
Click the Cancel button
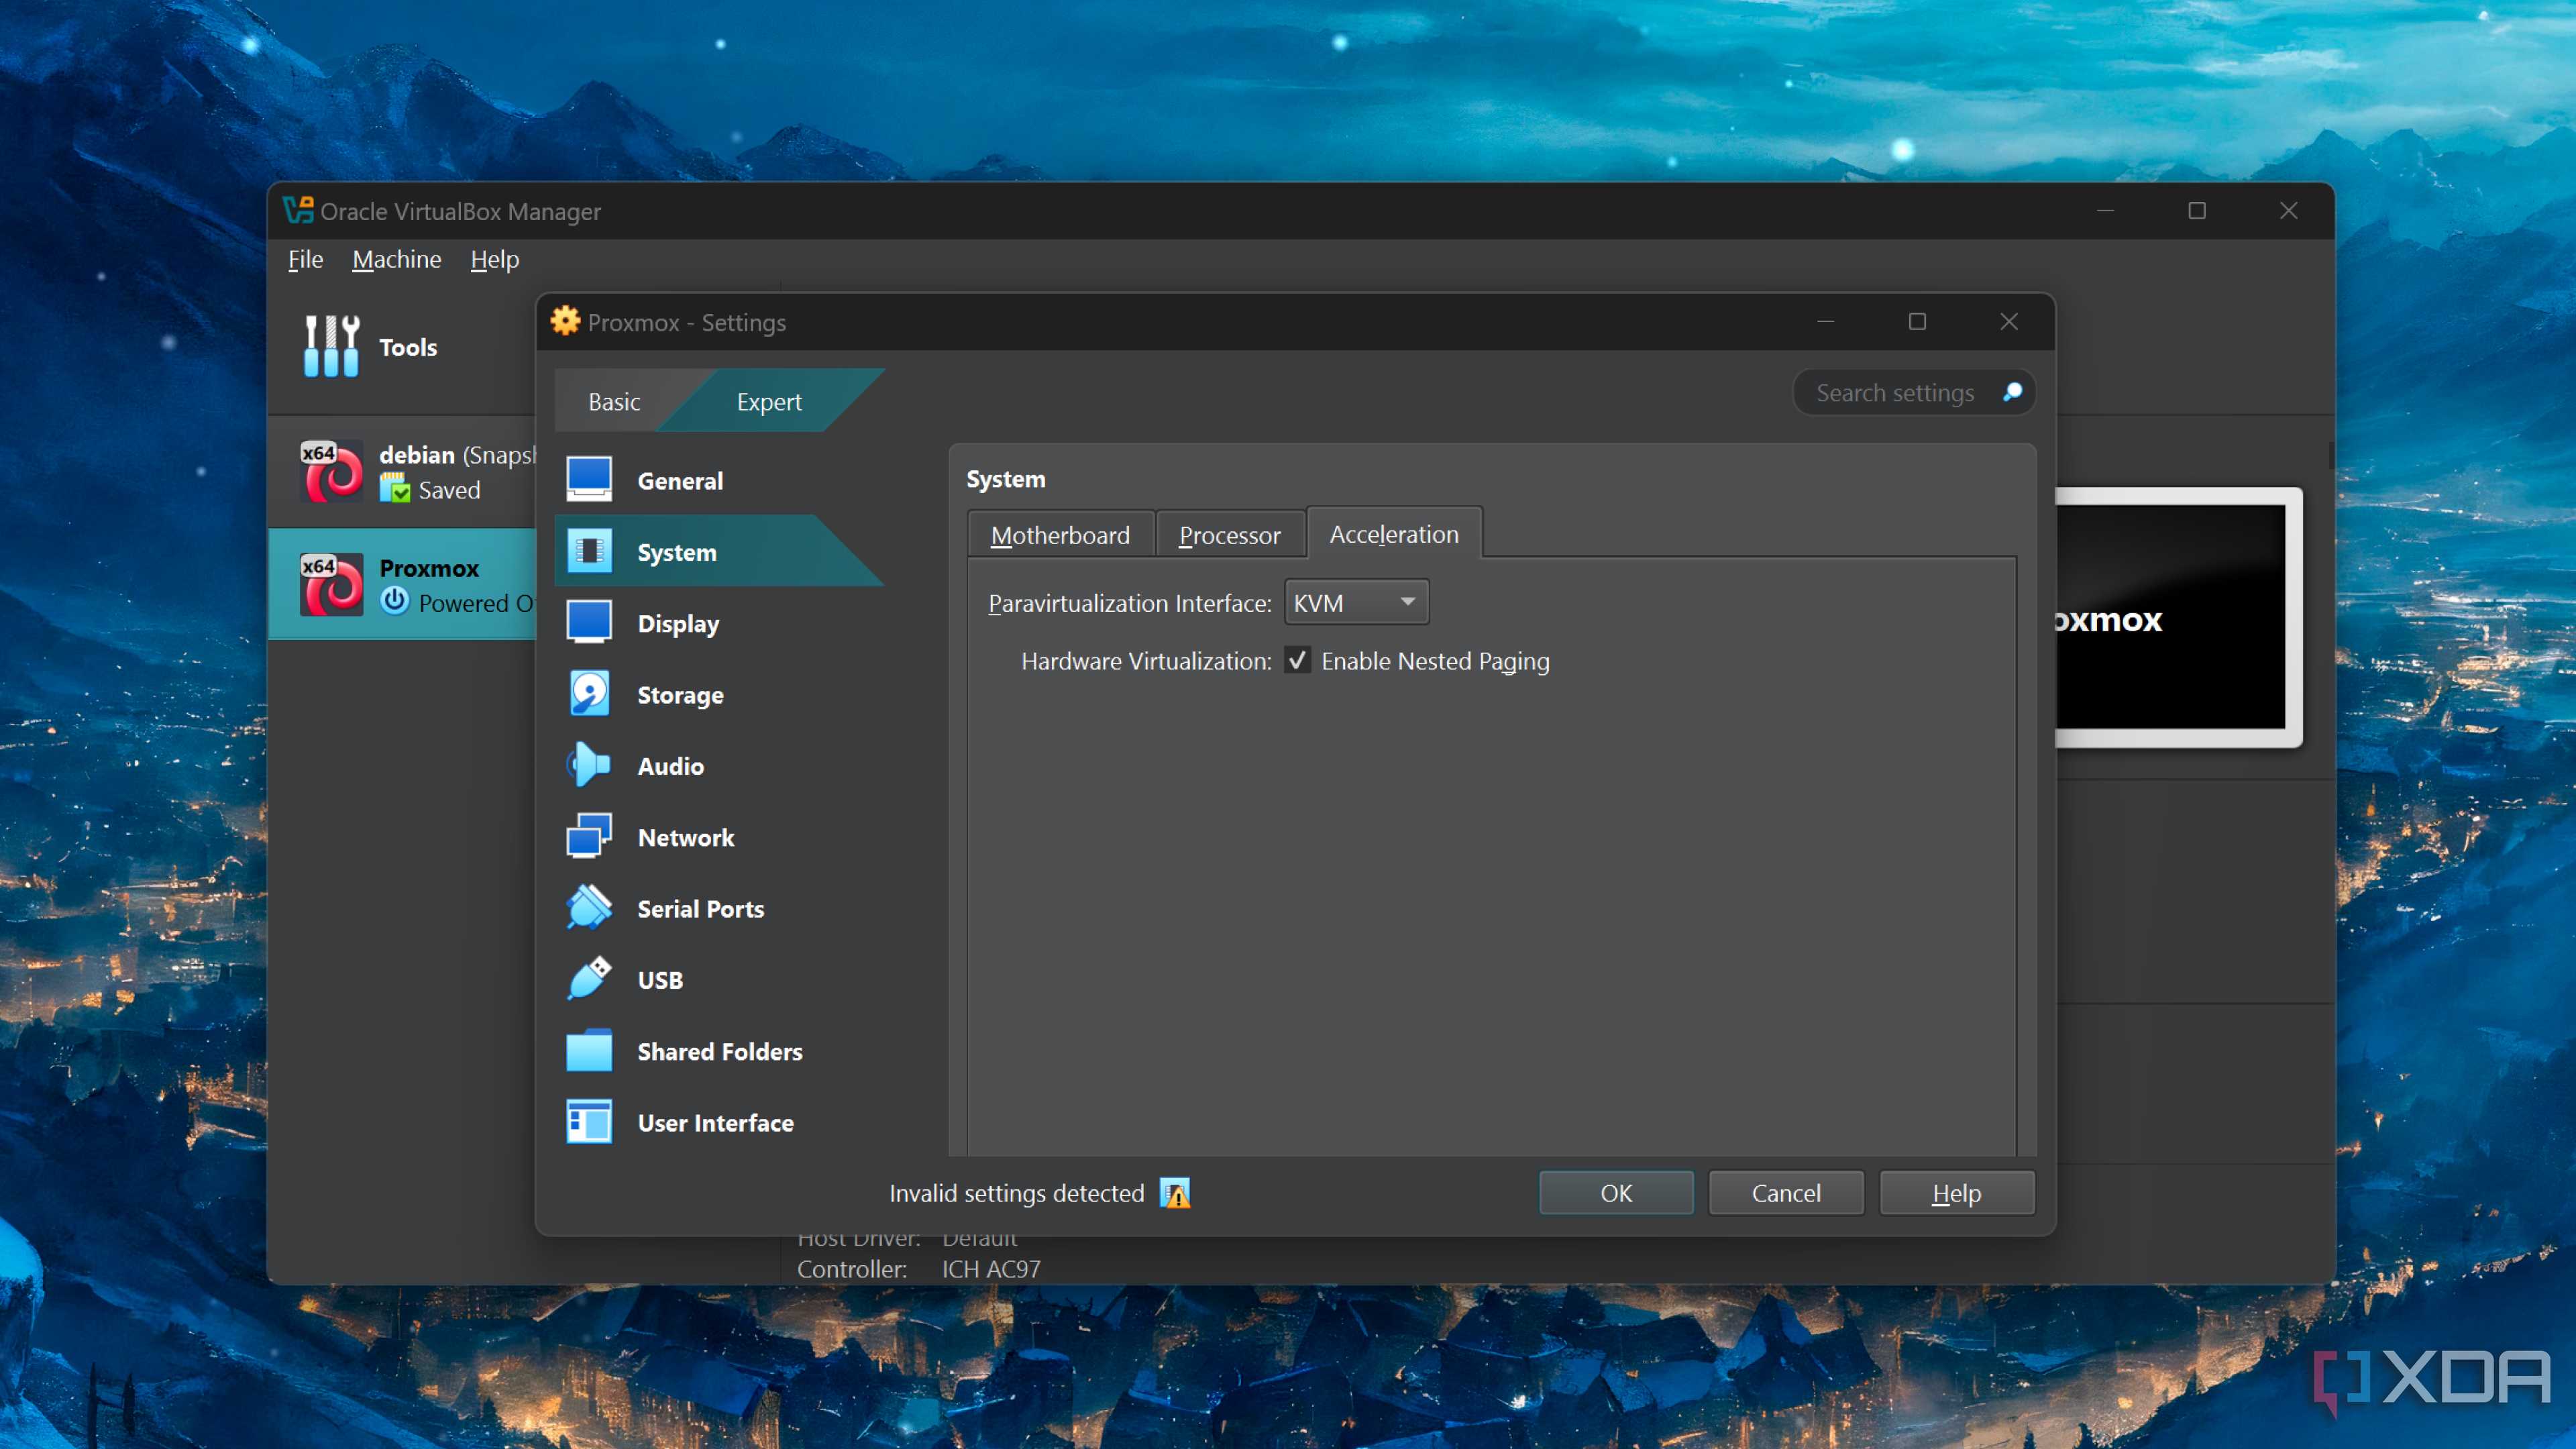coord(1786,1193)
